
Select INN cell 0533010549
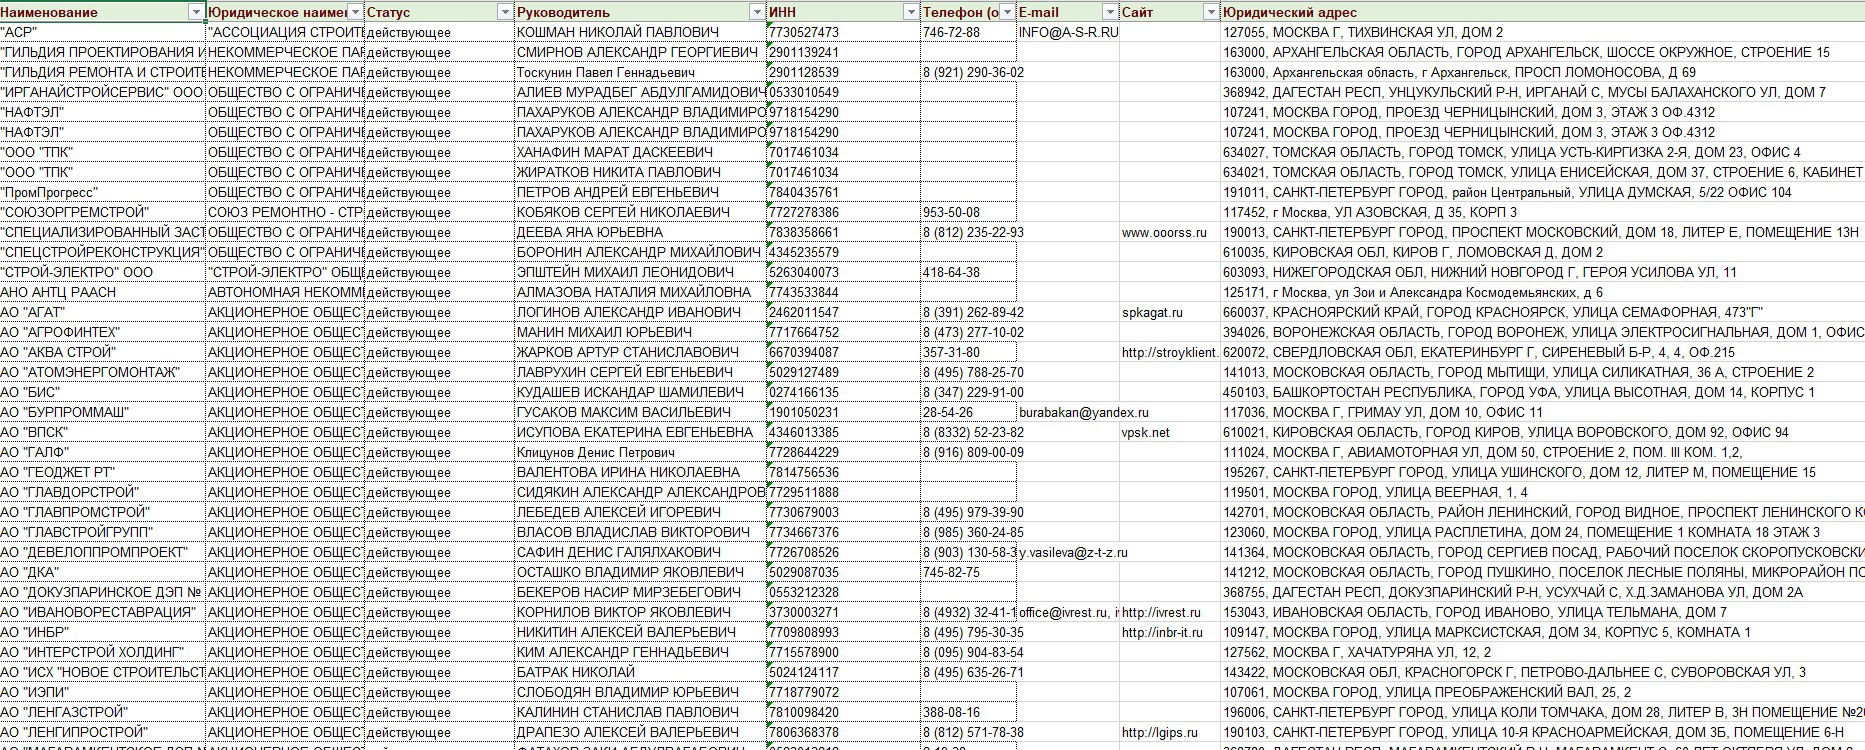coord(843,92)
